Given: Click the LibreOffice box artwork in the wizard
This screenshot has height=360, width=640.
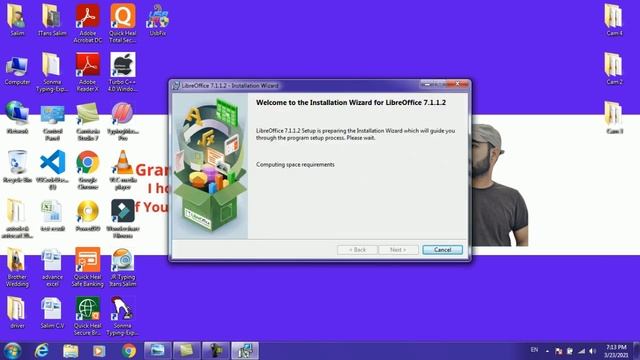Looking at the screenshot, I should [210, 166].
